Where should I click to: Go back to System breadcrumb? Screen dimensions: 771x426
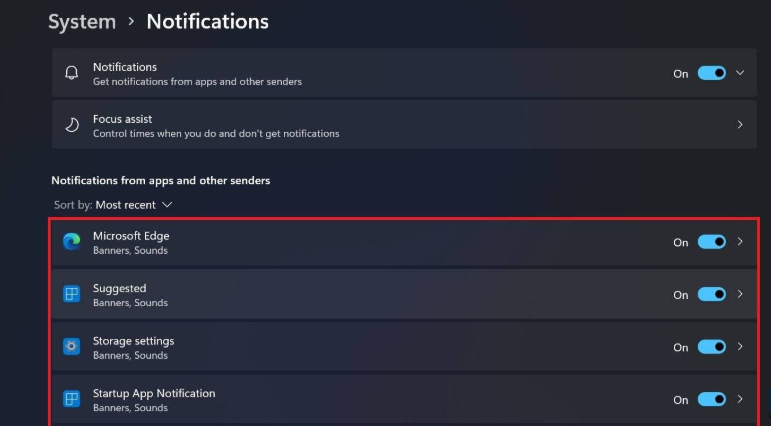coord(81,21)
